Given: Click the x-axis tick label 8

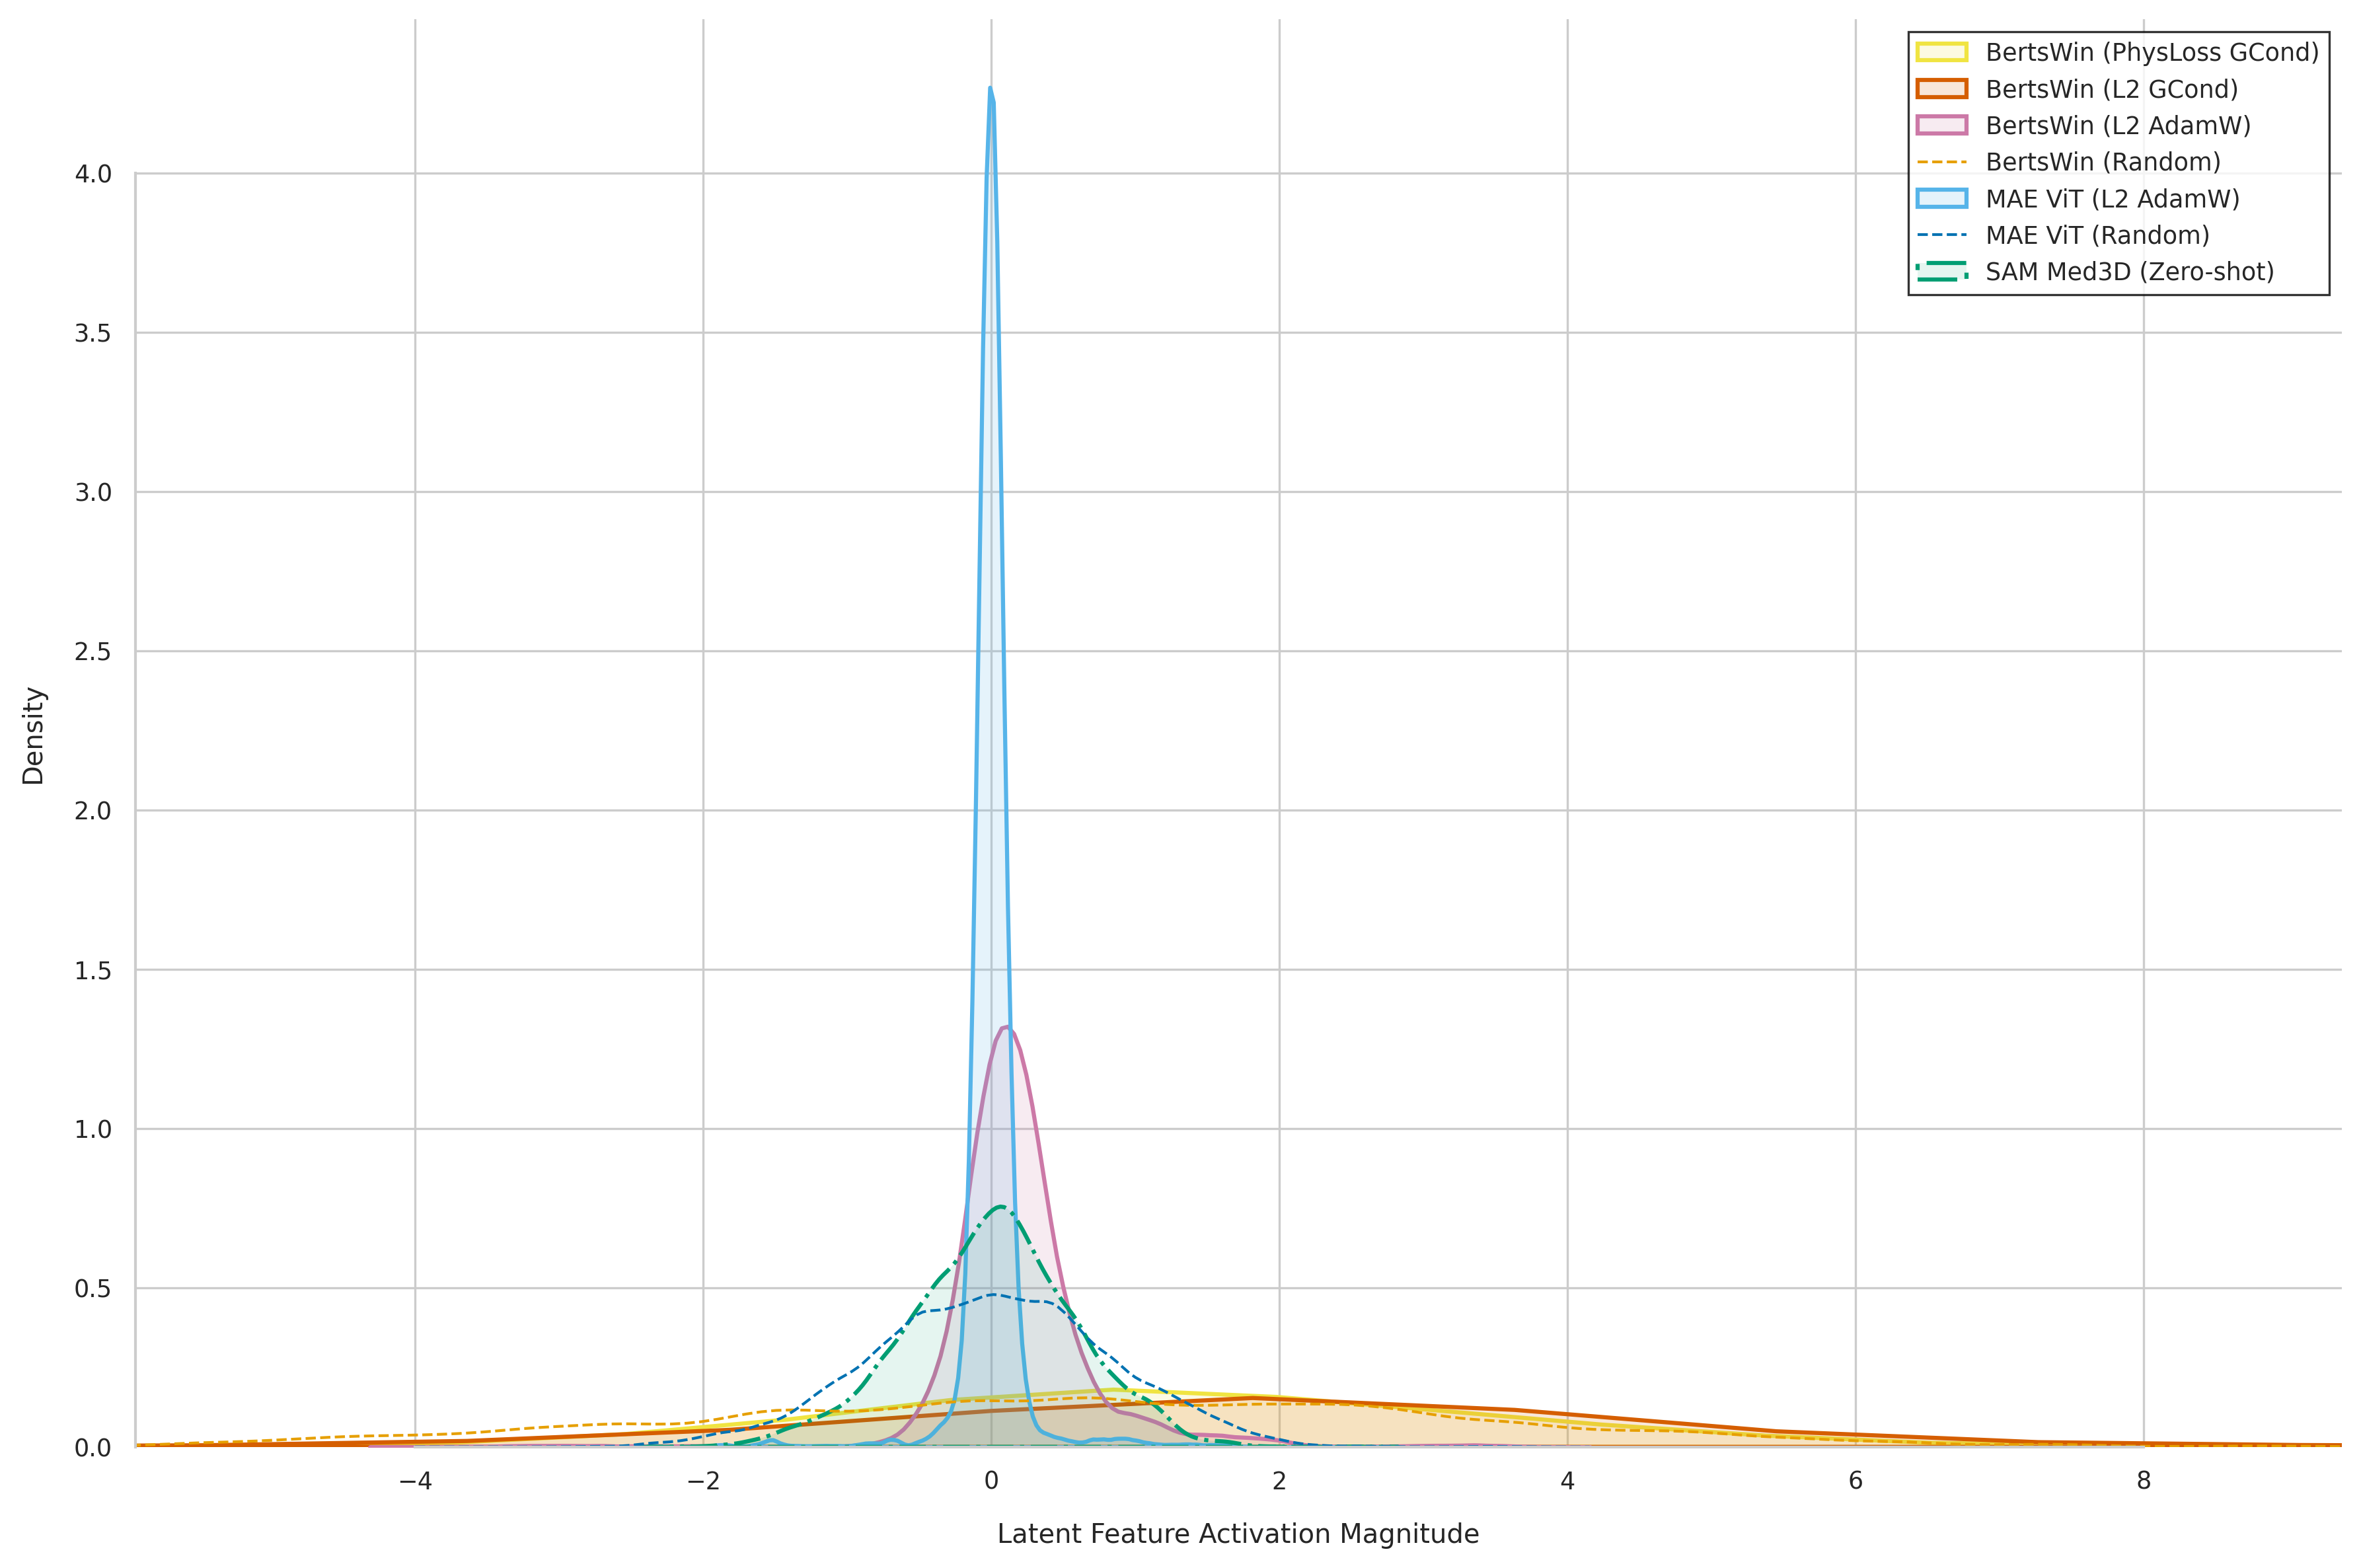Looking at the screenshot, I should 2143,1481.
